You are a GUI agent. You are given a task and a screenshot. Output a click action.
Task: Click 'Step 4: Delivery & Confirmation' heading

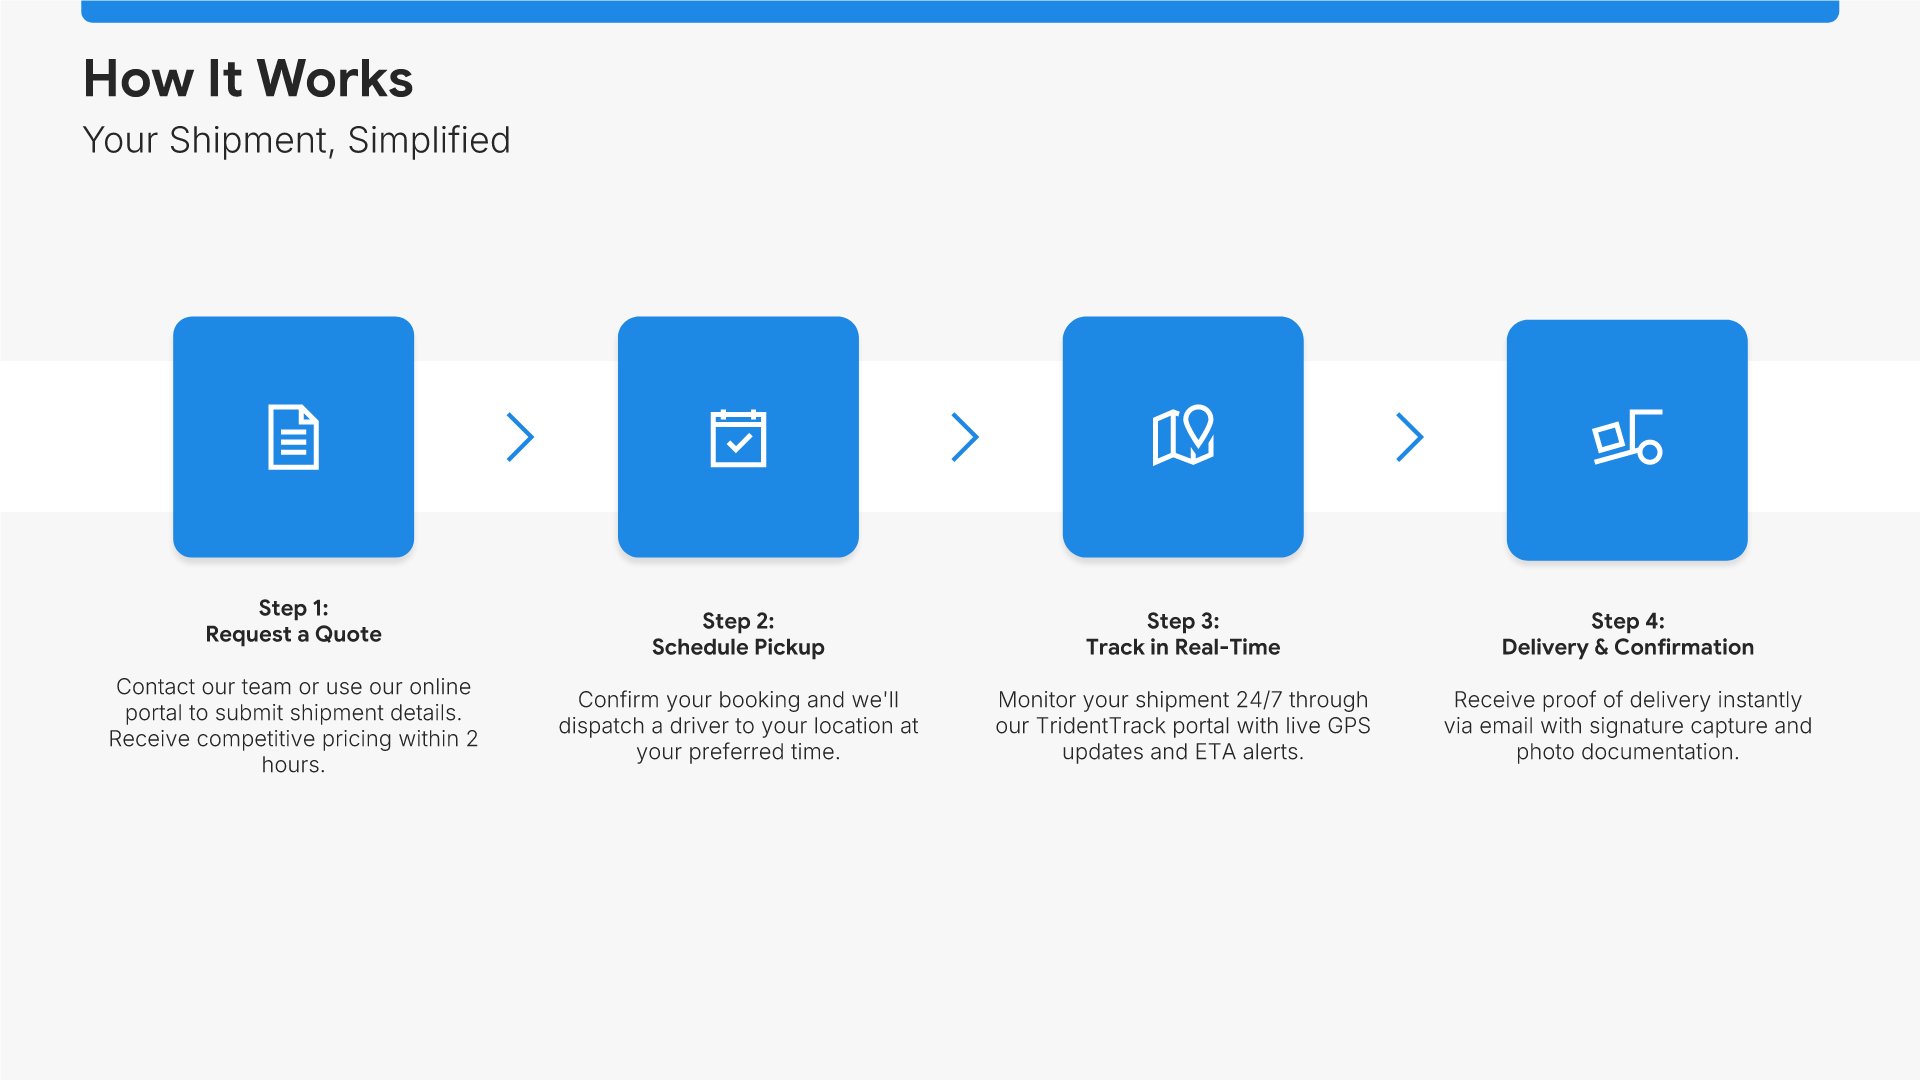1627,634
